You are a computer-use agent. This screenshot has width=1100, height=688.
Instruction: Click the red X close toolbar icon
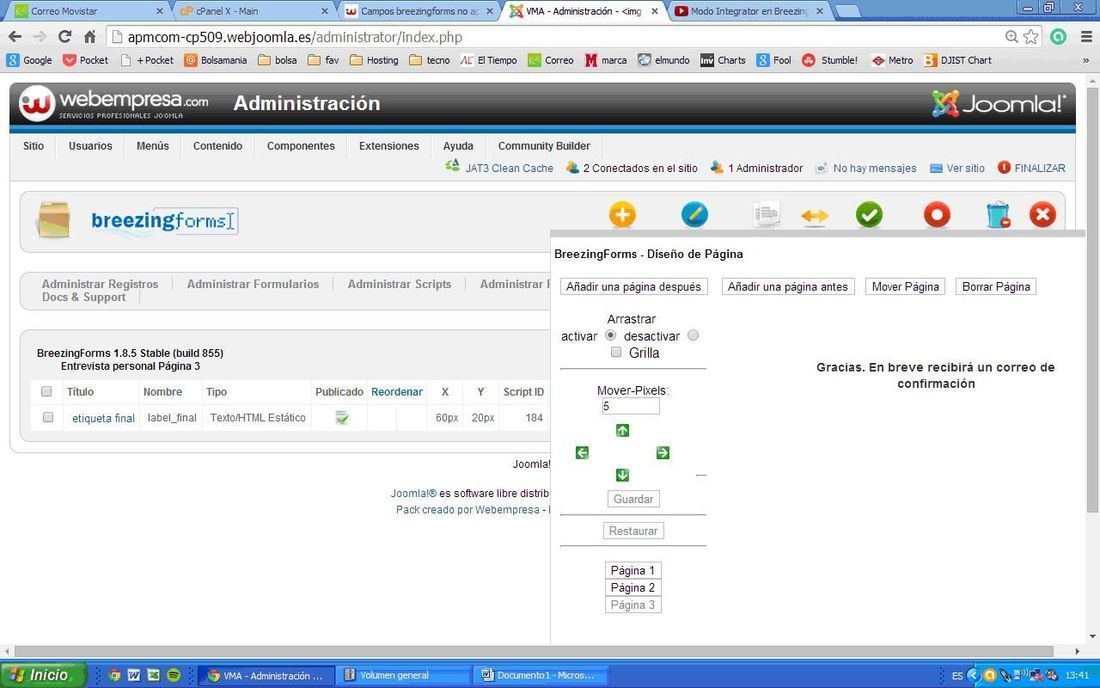click(x=1042, y=215)
